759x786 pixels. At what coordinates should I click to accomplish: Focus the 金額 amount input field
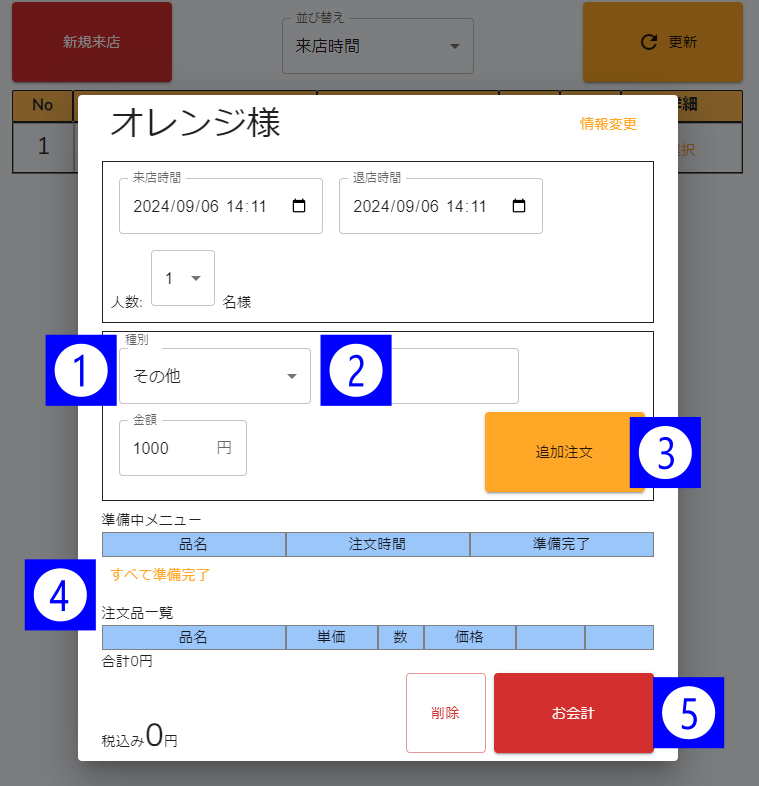170,448
